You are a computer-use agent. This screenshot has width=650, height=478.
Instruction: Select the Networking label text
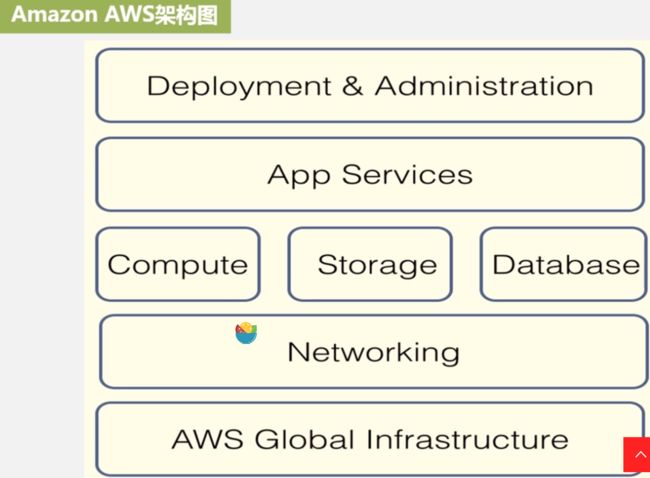(374, 352)
